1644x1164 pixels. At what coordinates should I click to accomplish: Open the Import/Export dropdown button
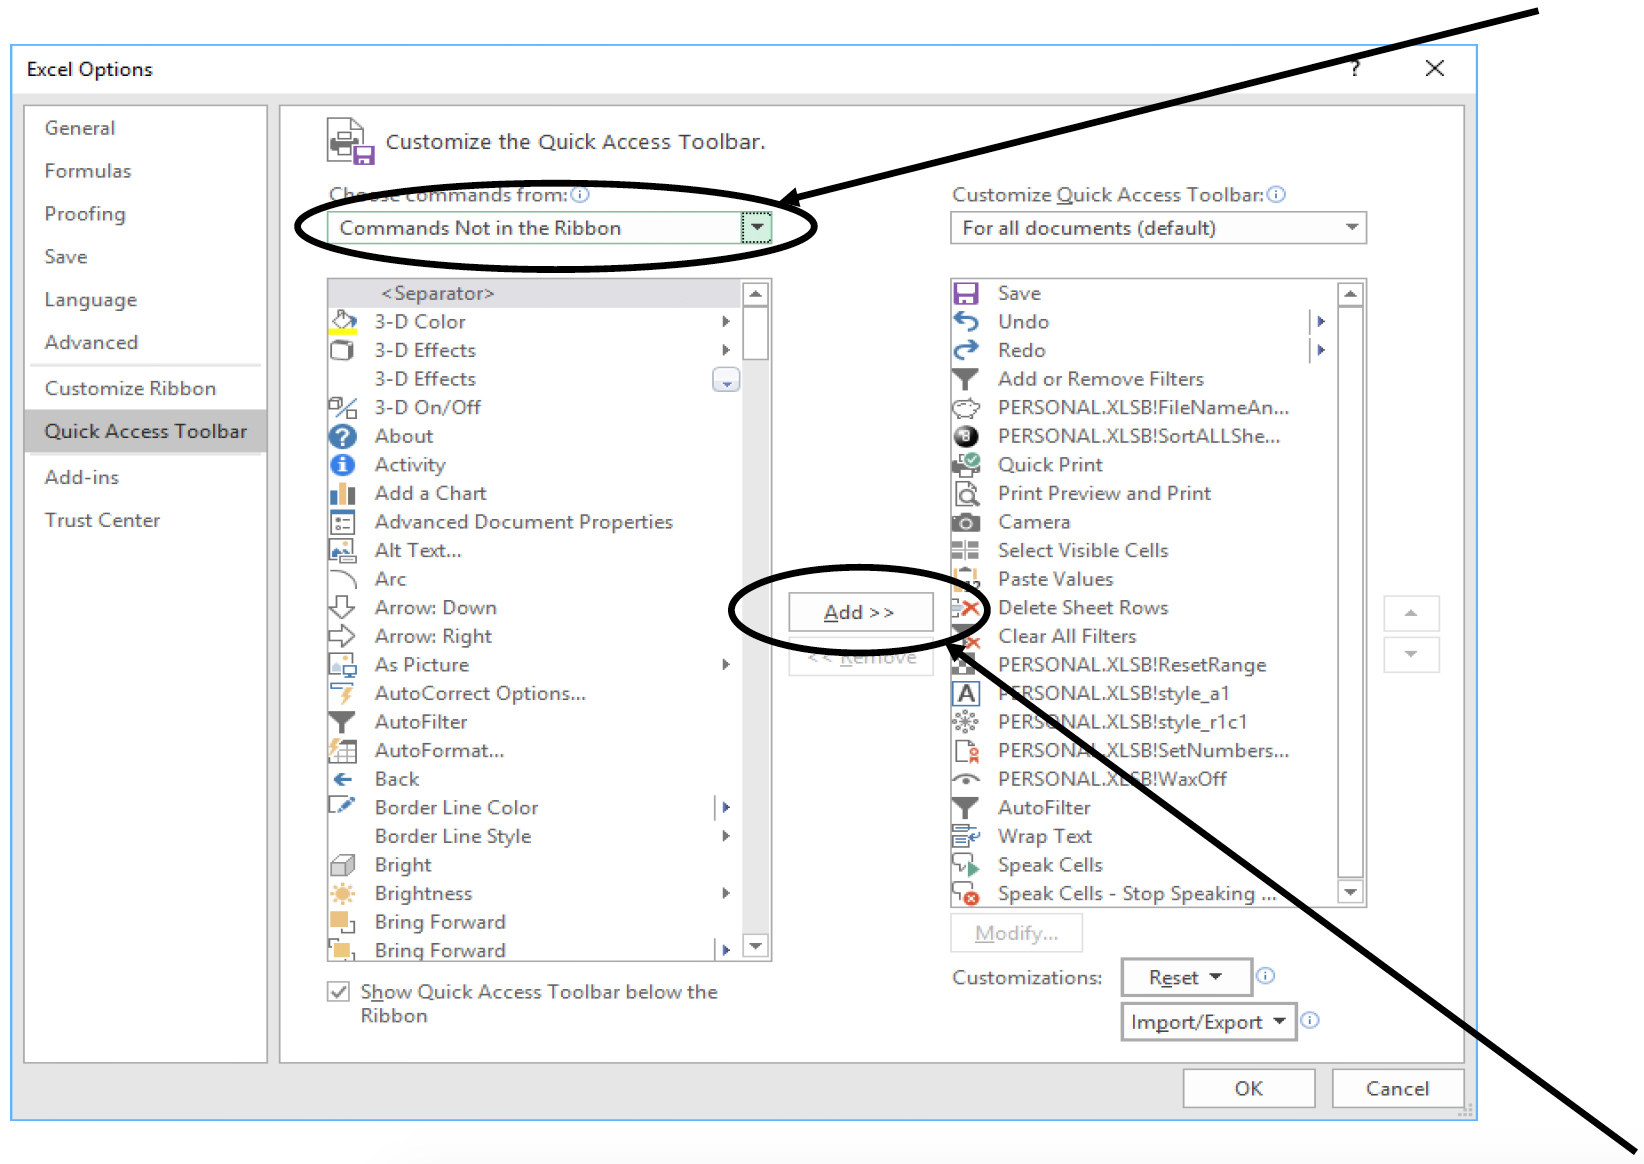coord(1208,1022)
